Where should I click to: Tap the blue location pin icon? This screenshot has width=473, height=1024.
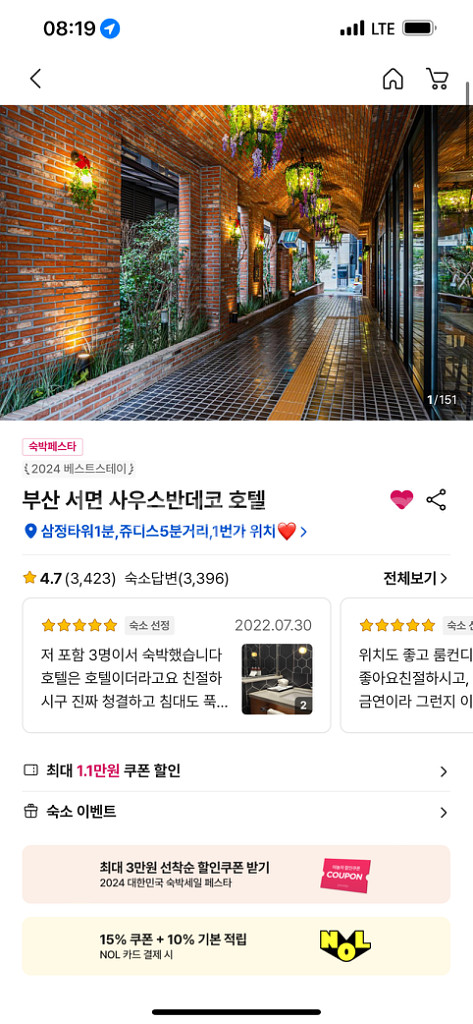tap(30, 532)
